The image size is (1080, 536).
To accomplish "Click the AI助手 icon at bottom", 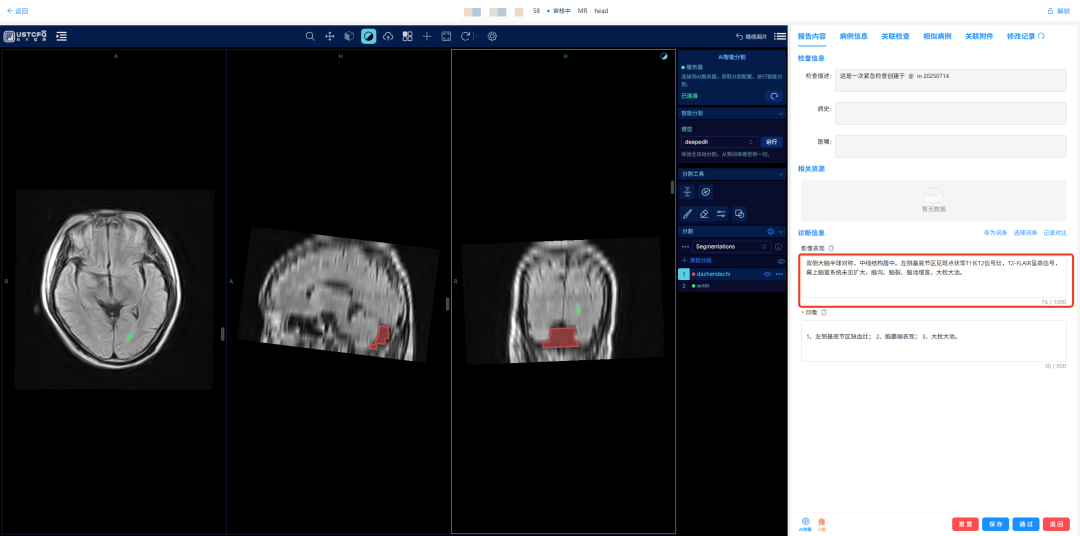I will click(x=805, y=524).
